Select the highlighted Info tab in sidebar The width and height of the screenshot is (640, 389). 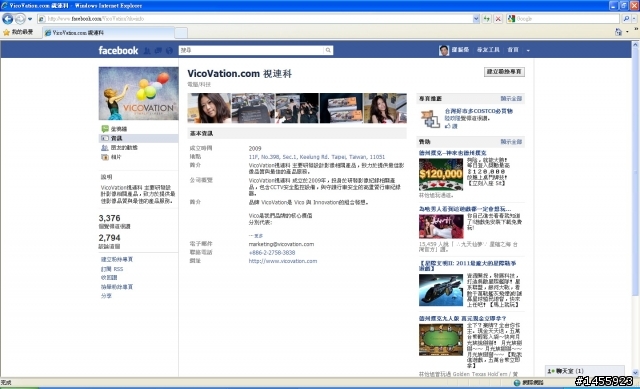tap(138, 138)
